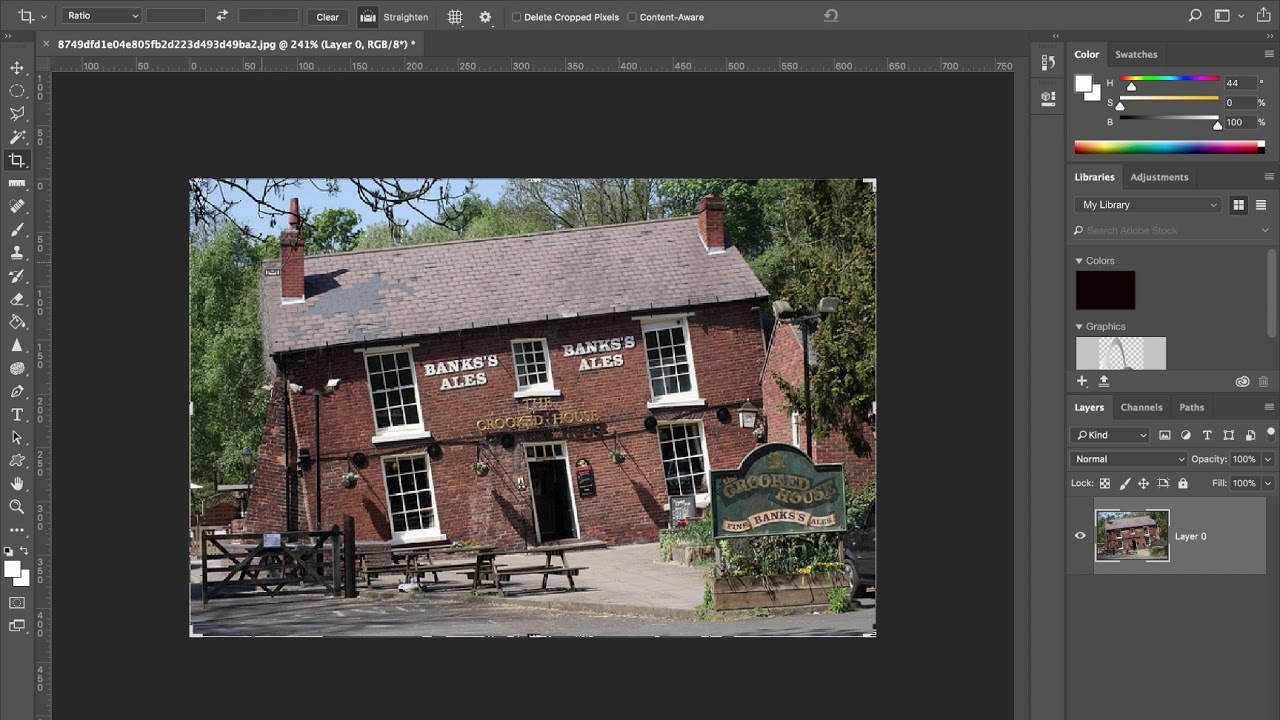Click the Straighten button
This screenshot has height=720, width=1280.
point(394,17)
